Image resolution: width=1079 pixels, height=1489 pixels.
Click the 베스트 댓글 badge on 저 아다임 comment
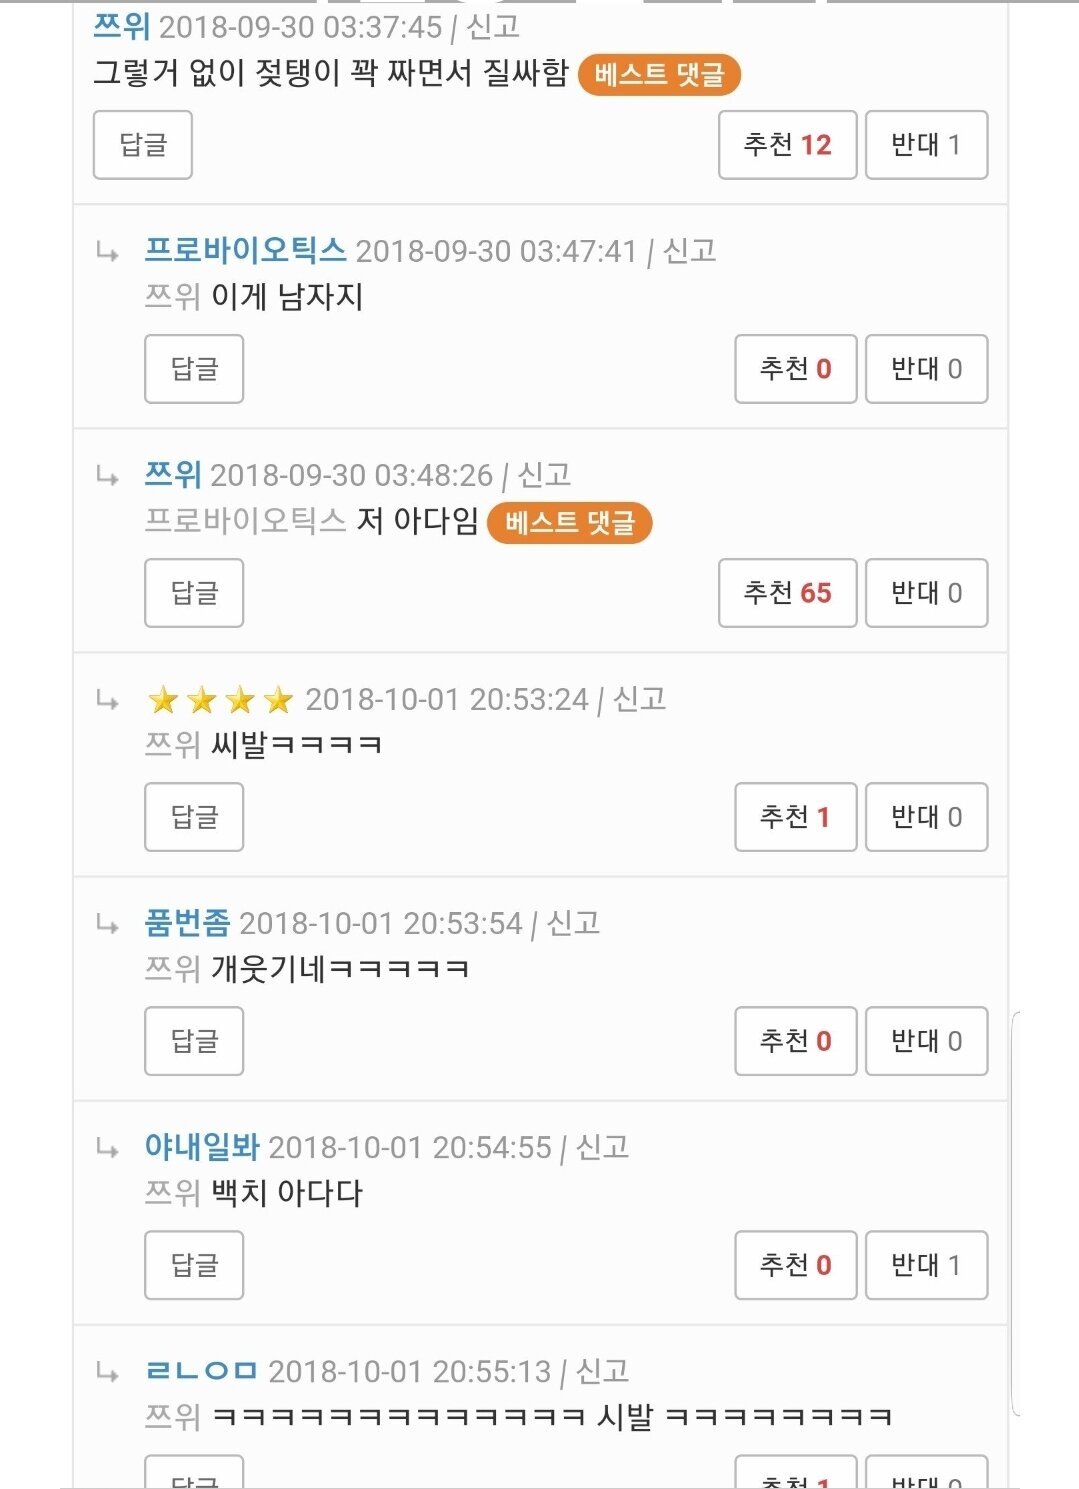click(569, 523)
